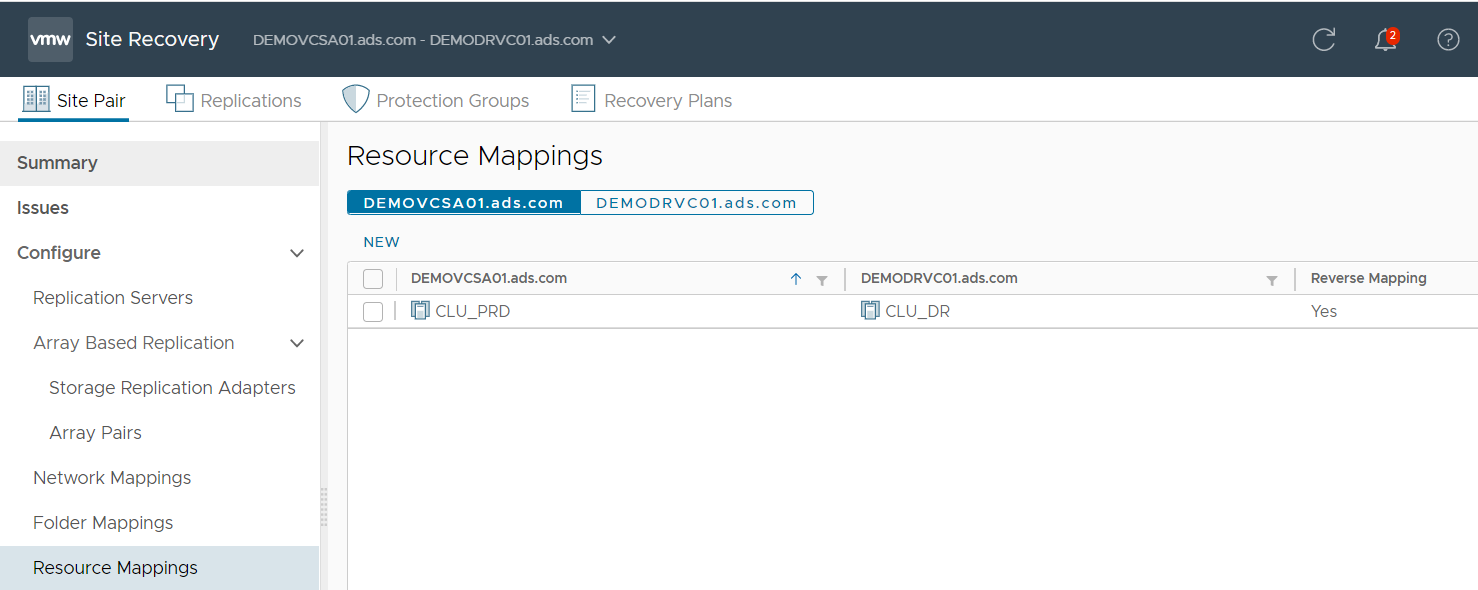Select the DEMODRVC01.ads.com site toggle

(697, 202)
